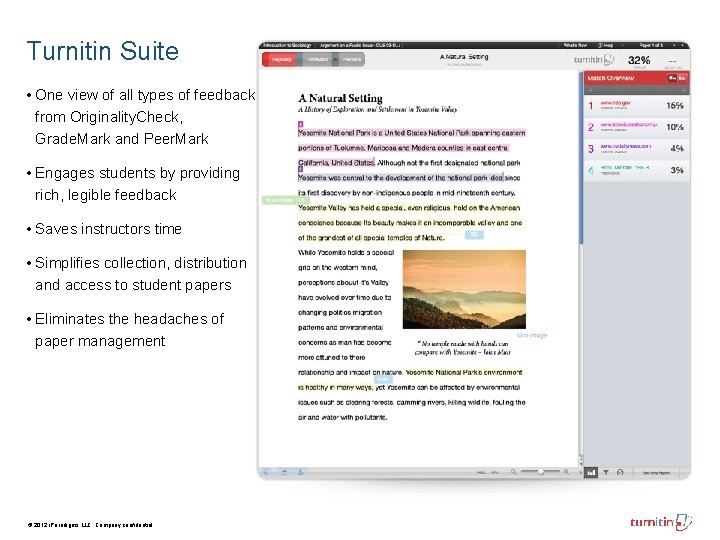Click the 'Saves instructors time' bullet
The image size is (720, 540).
[x=108, y=229]
